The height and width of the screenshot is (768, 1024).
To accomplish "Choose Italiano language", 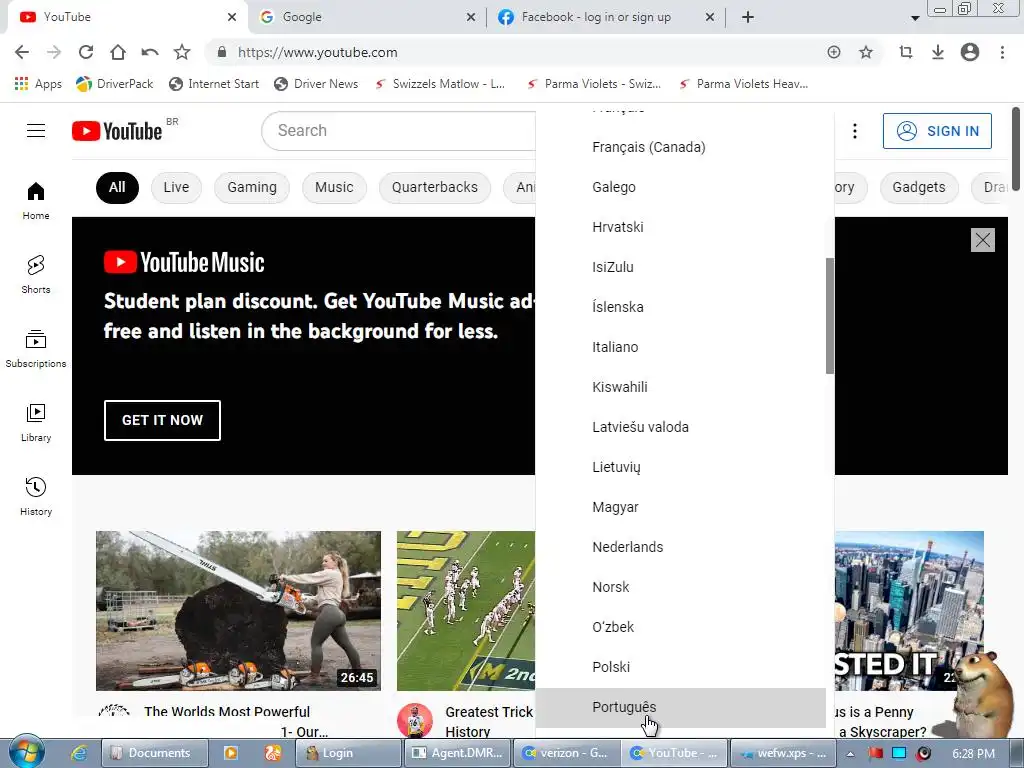I will (680, 347).
